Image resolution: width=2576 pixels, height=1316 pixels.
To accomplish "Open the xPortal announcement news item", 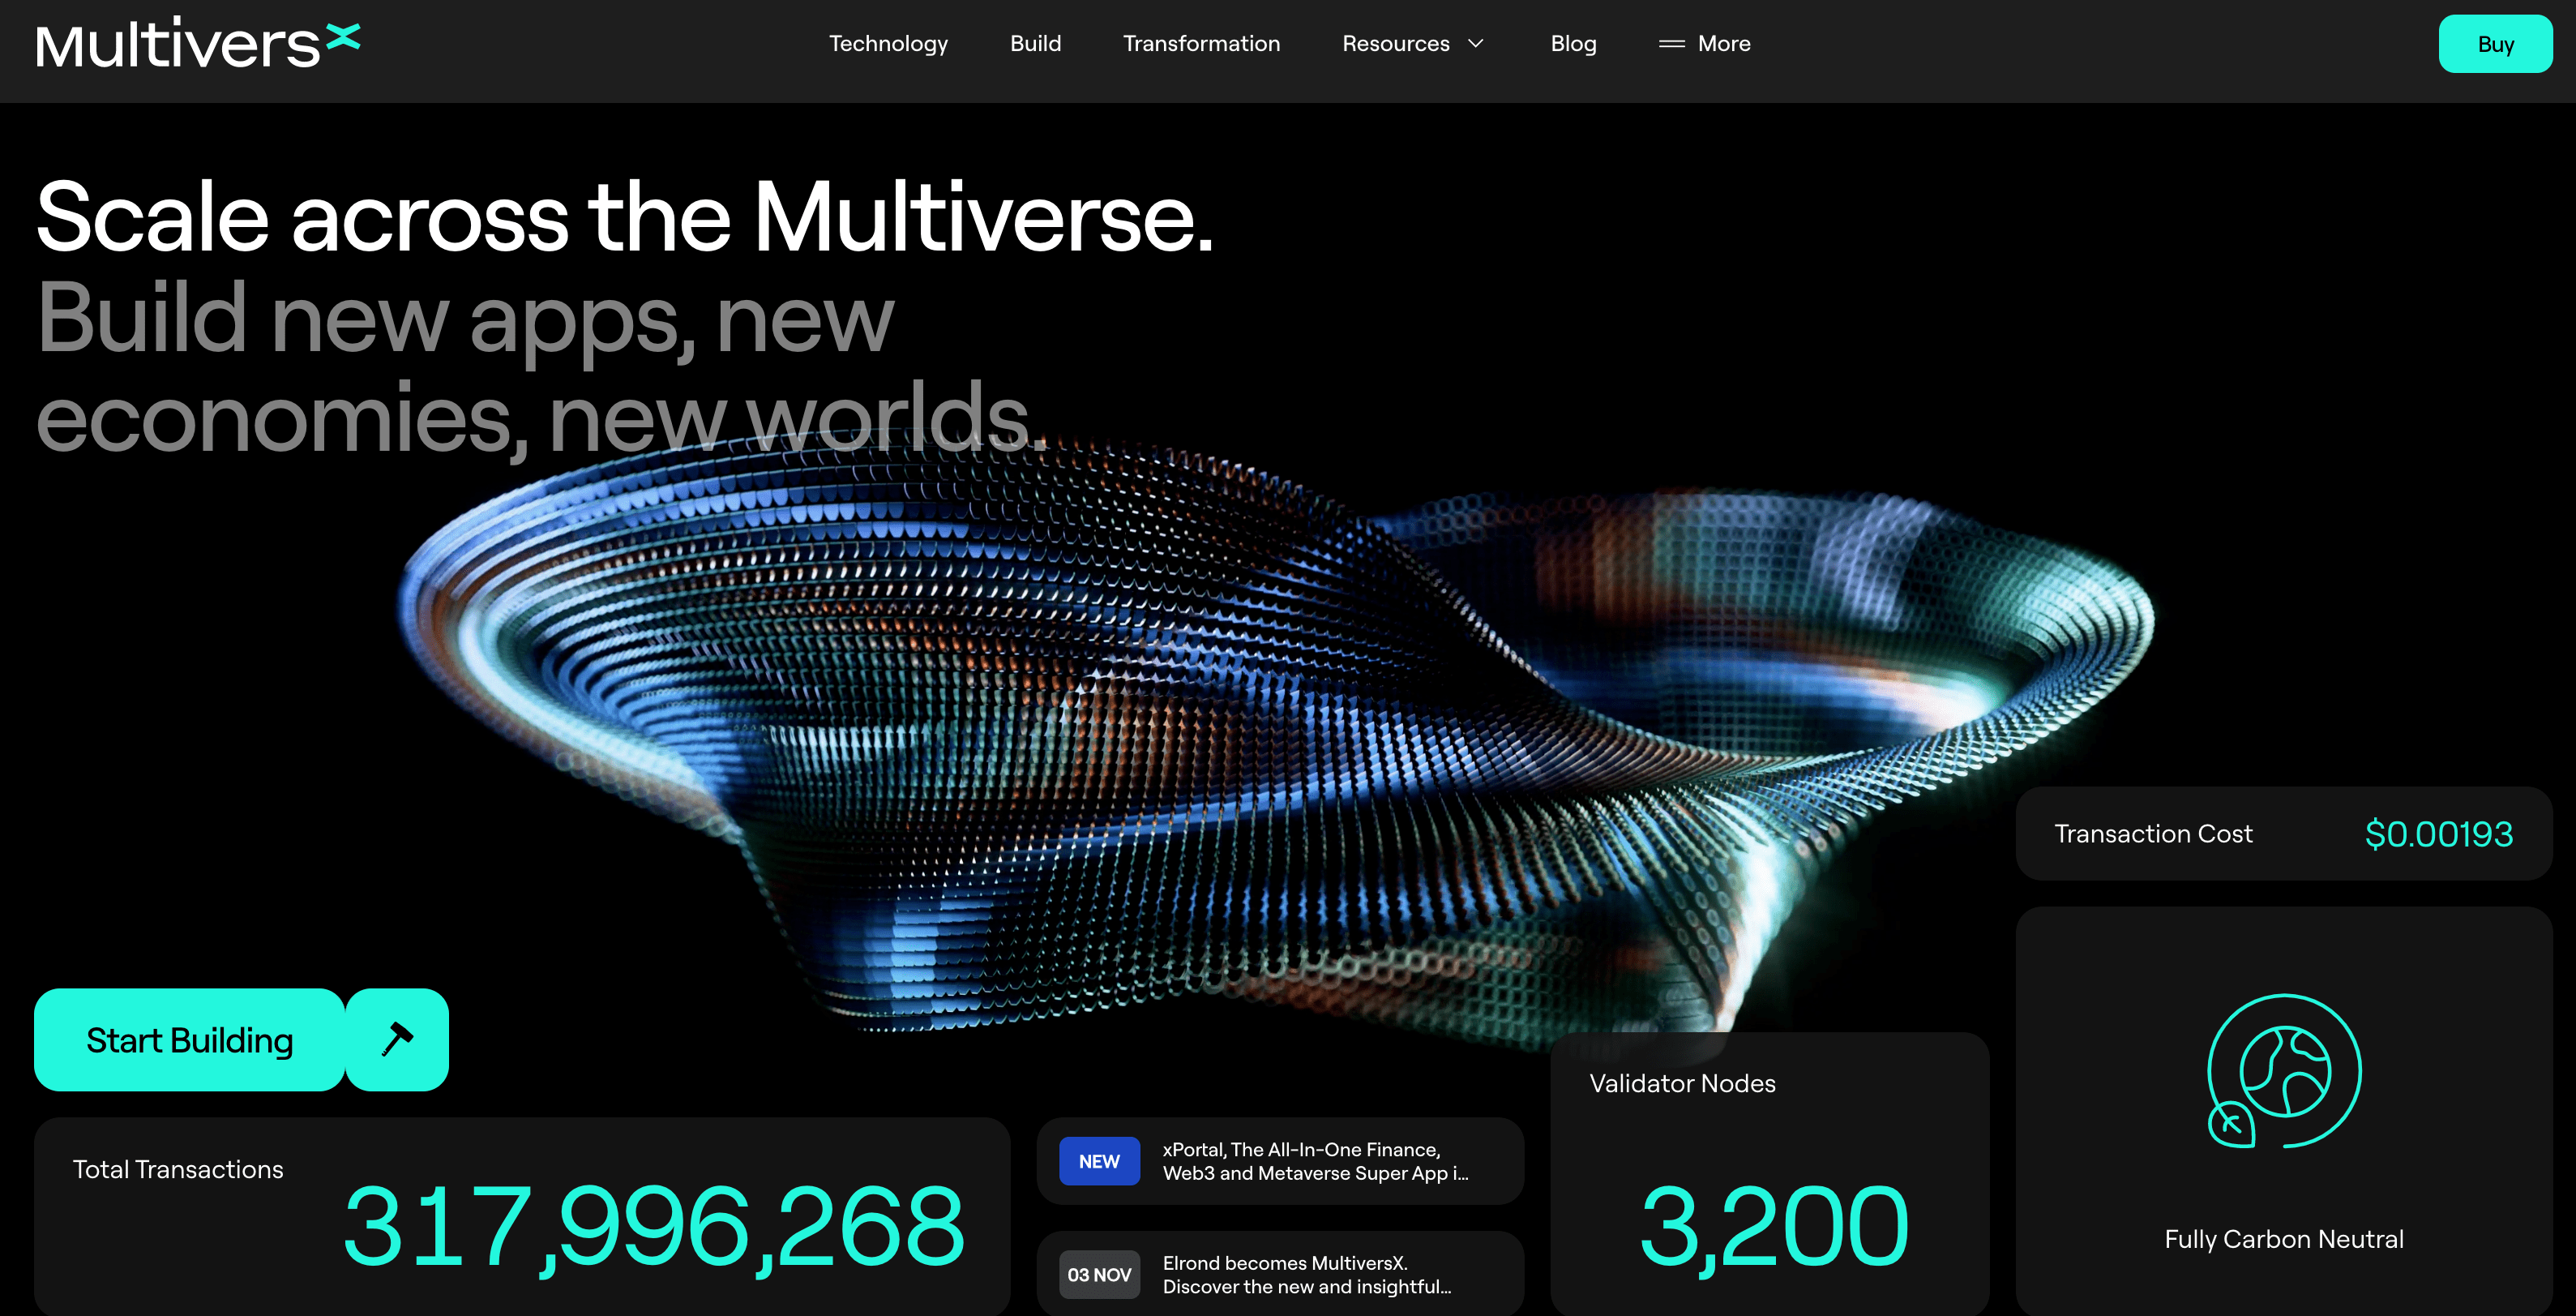I will tap(1315, 1161).
